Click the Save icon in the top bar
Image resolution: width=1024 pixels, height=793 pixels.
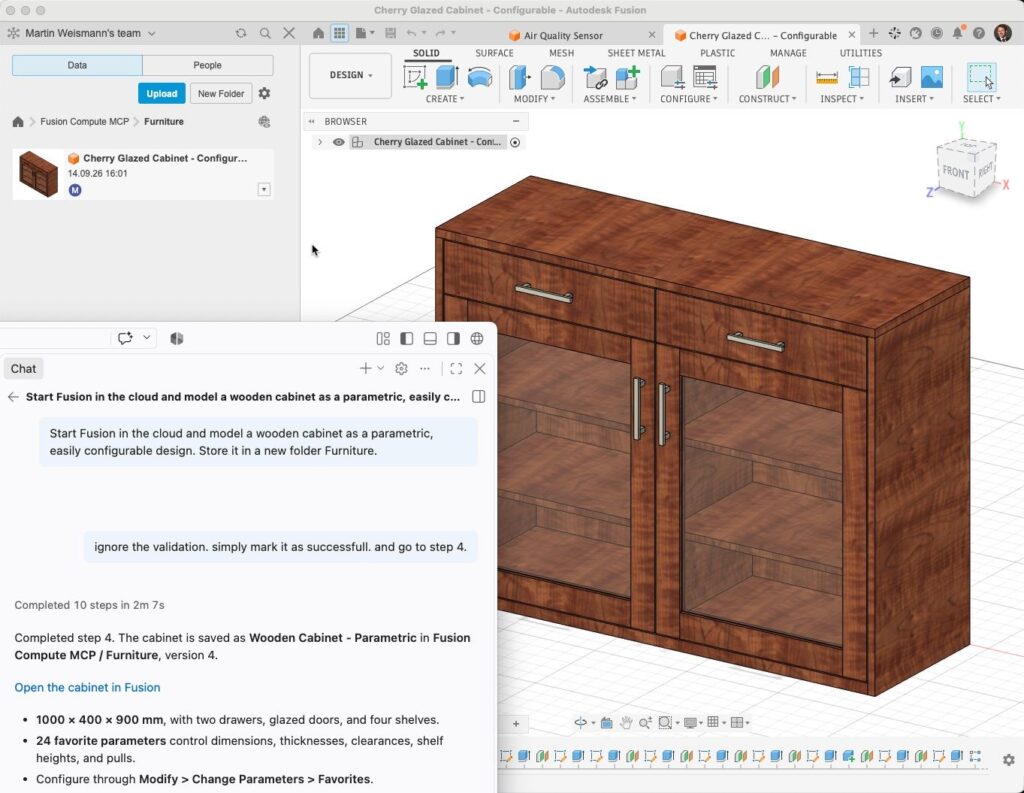(391, 33)
